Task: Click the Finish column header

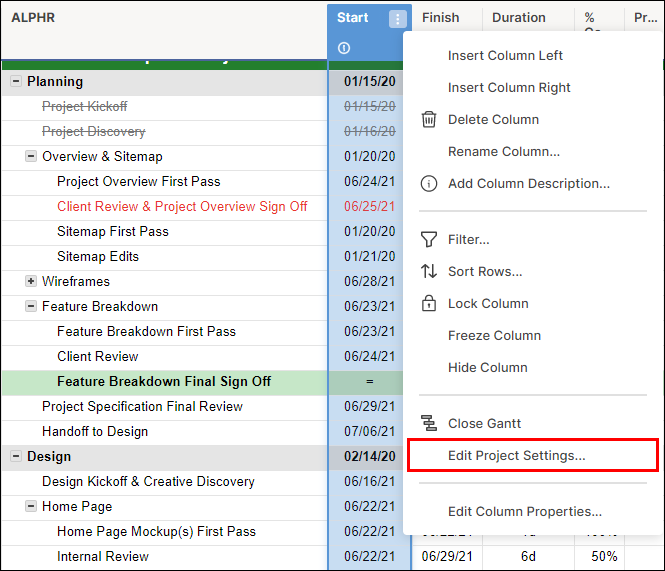Action: pyautogui.click(x=441, y=18)
